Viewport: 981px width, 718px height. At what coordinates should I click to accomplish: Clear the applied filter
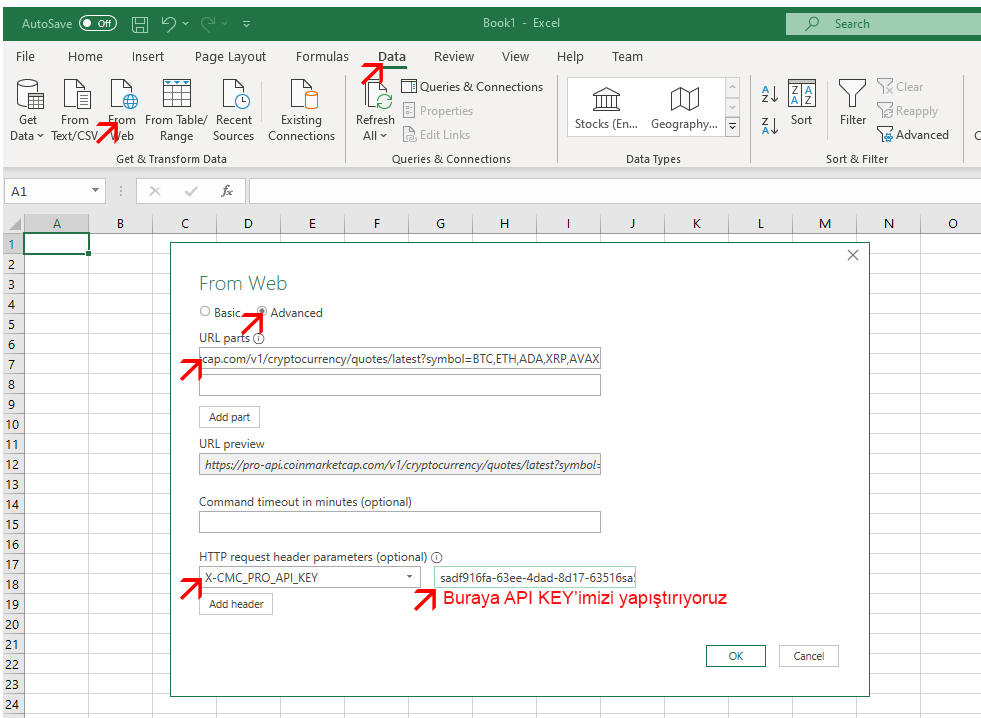(900, 86)
